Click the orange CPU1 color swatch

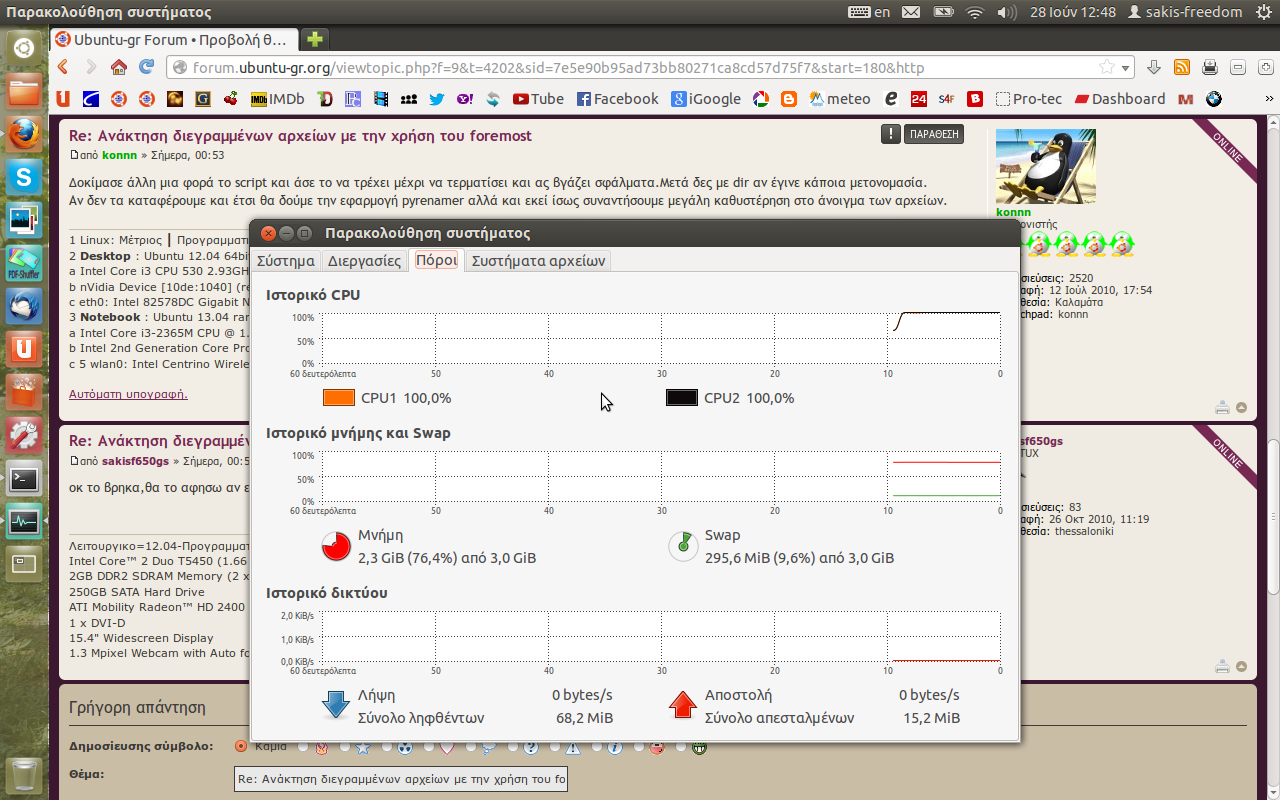339,398
